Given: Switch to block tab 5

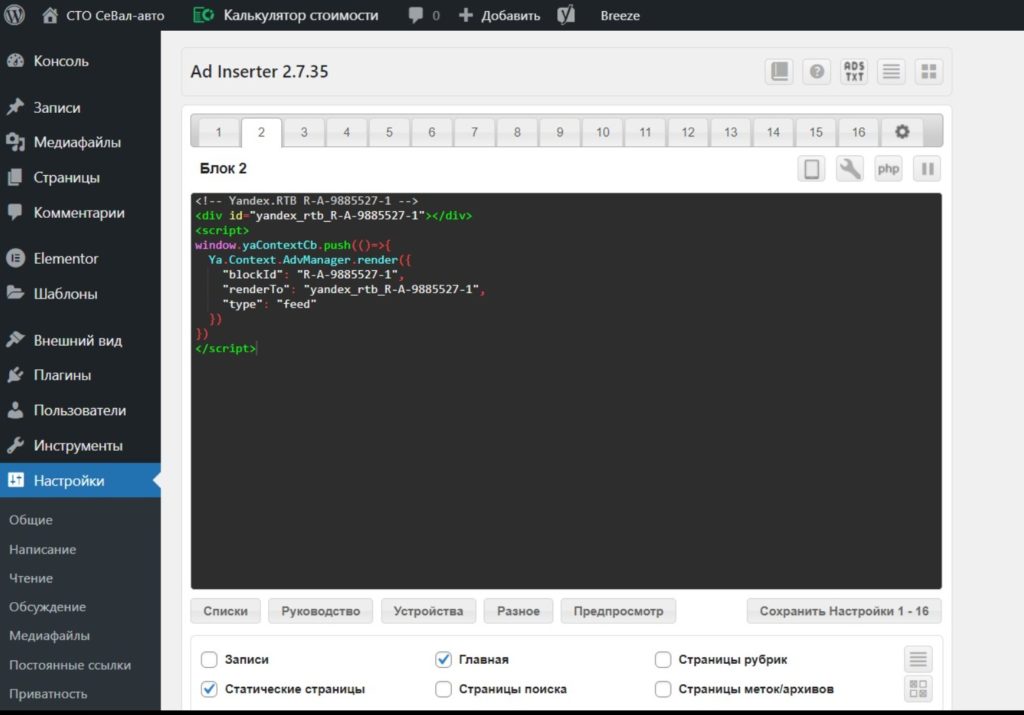Looking at the screenshot, I should [x=389, y=133].
